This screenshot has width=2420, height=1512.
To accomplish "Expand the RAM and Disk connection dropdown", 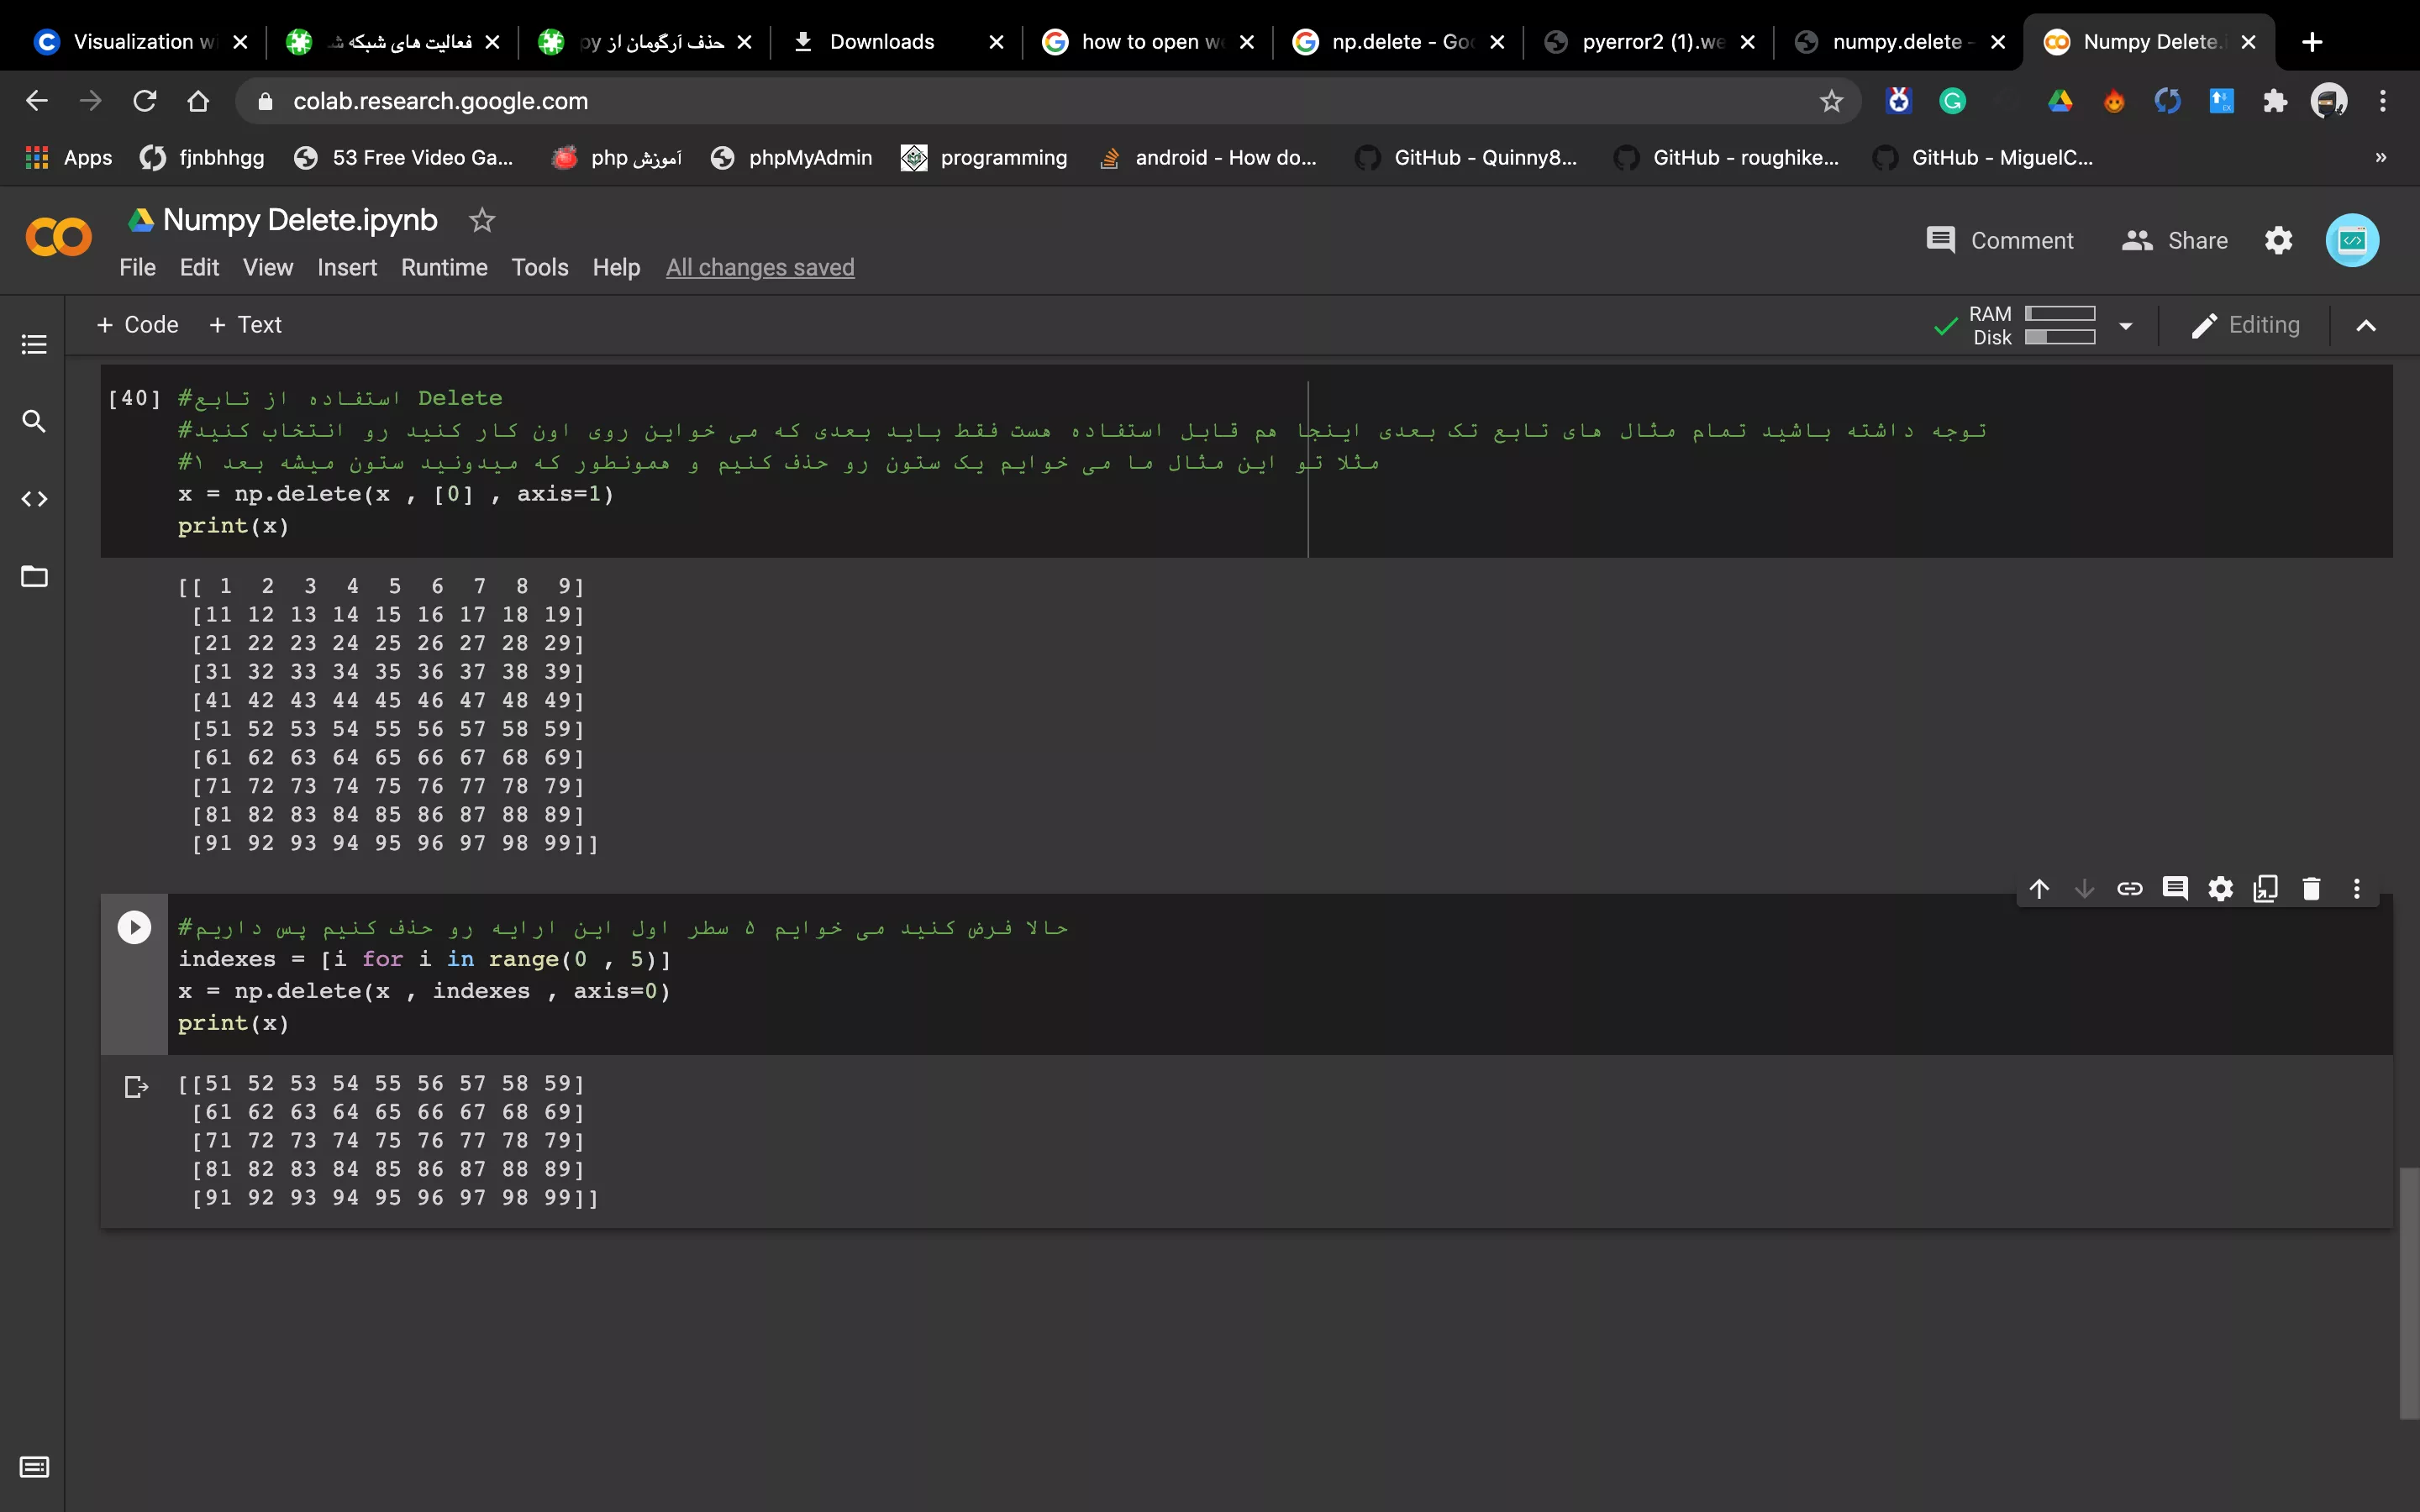I will (x=2126, y=326).
